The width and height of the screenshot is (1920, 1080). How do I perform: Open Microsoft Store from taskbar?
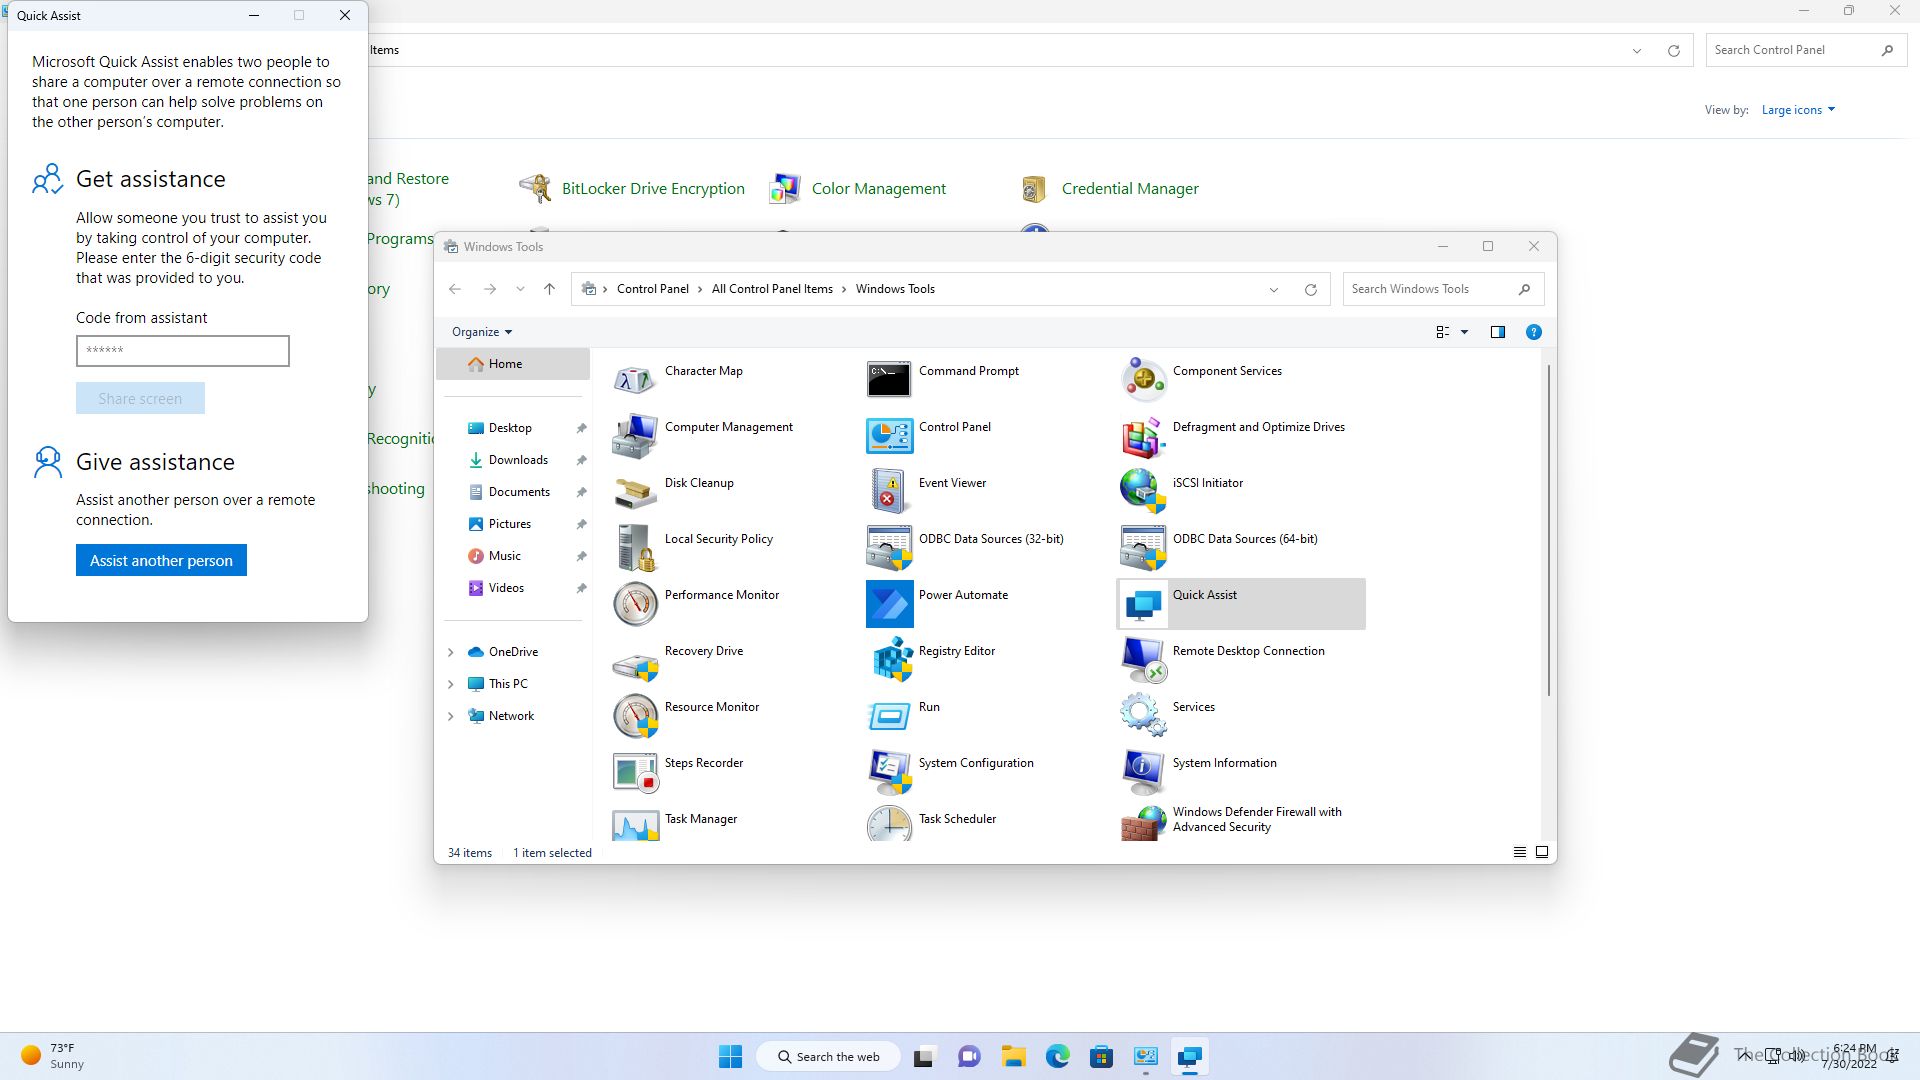[x=1101, y=1057]
